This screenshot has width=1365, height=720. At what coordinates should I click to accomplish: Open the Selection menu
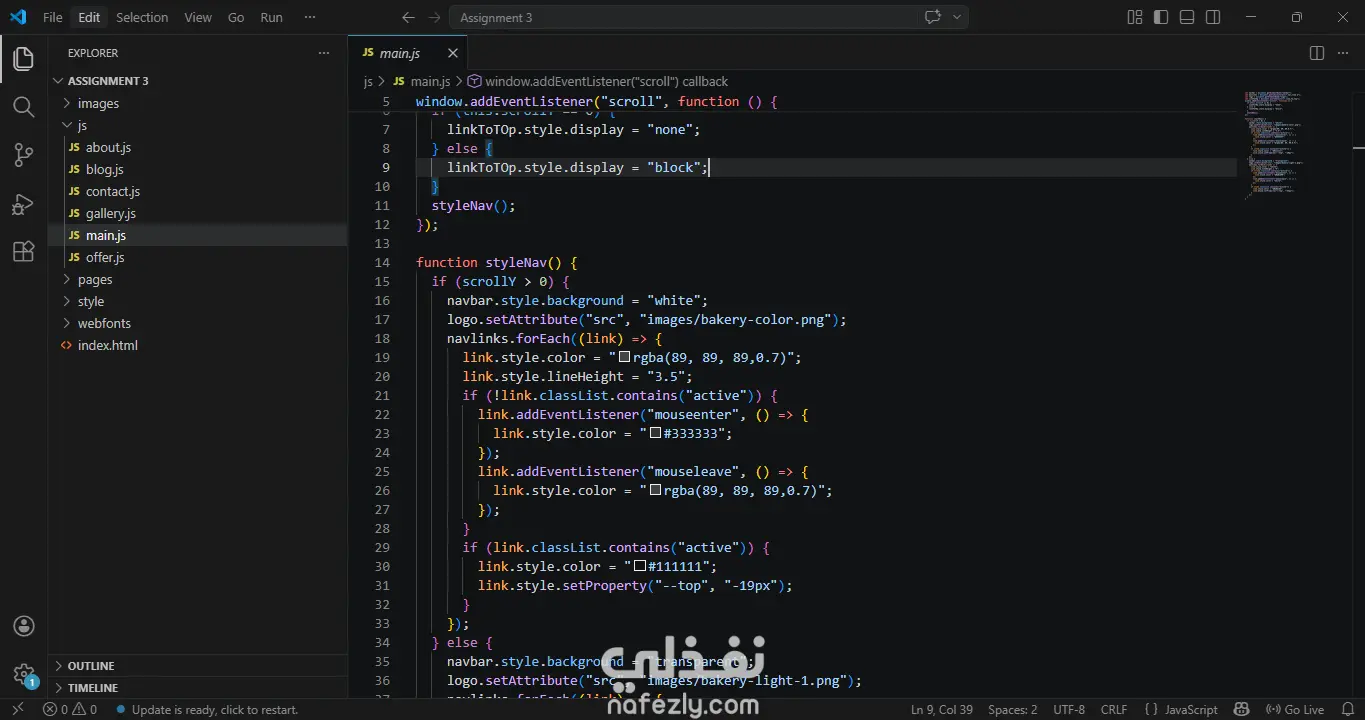142,17
